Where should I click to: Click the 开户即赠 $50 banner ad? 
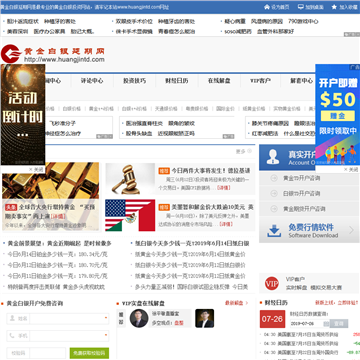pyautogui.click(x=337, y=115)
